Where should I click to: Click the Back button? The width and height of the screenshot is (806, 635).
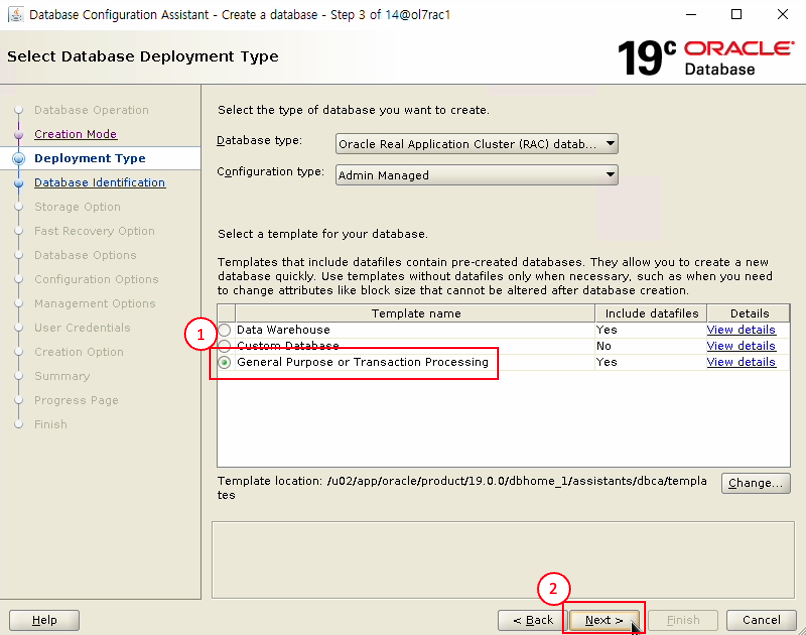coord(533,620)
